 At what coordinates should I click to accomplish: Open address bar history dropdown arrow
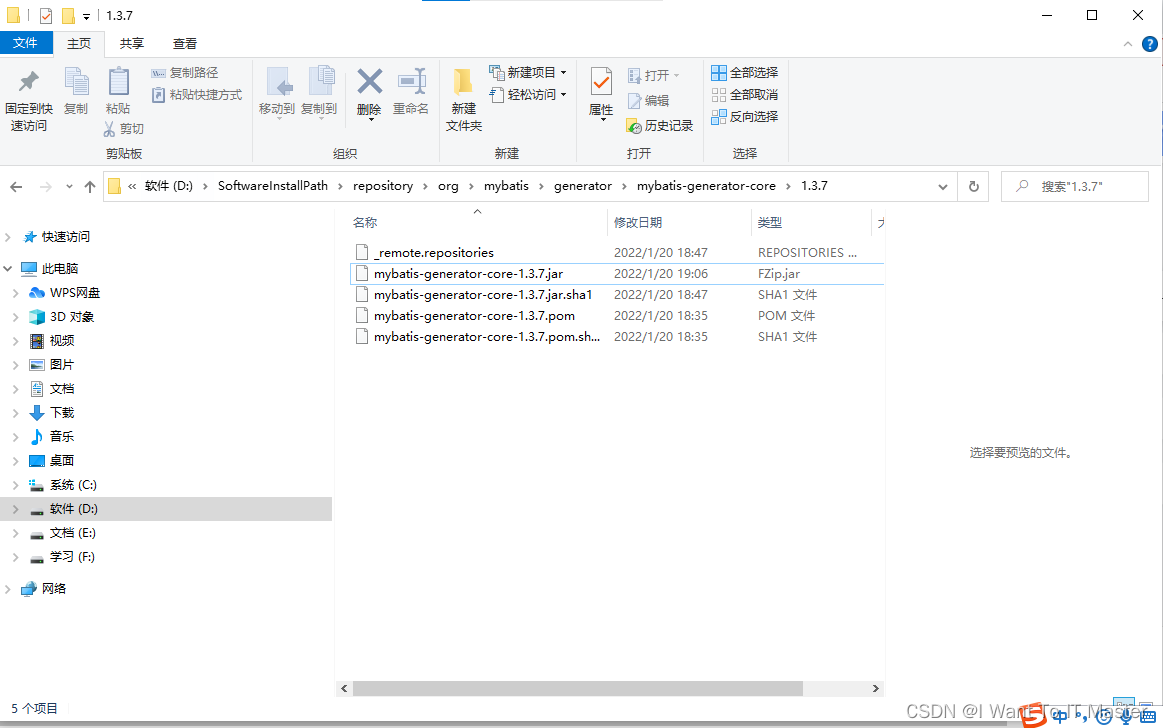(x=943, y=187)
